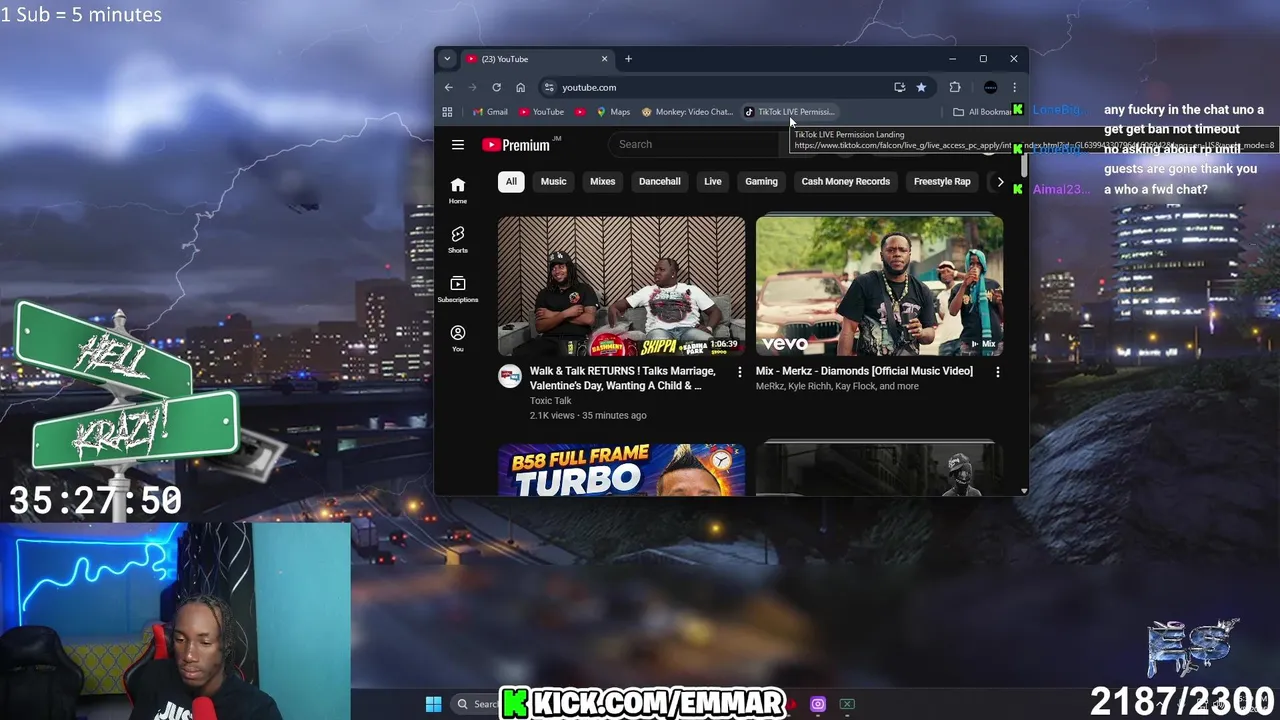This screenshot has width=1280, height=720.
Task: Click the Chrome home button
Action: [520, 87]
